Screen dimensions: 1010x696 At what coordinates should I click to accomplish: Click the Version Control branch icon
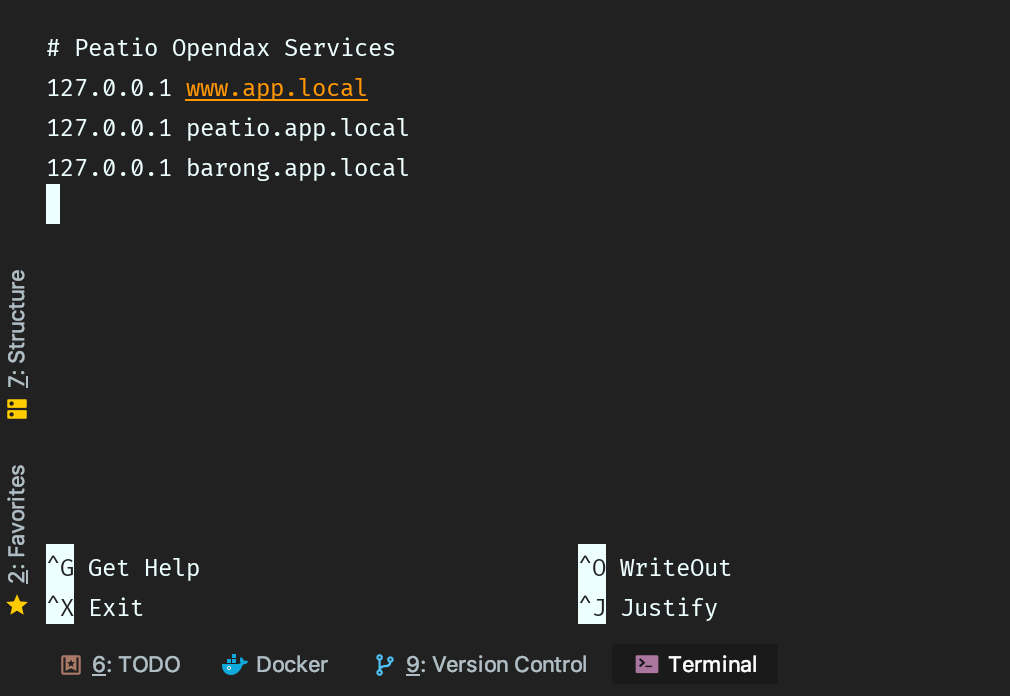[x=385, y=664]
